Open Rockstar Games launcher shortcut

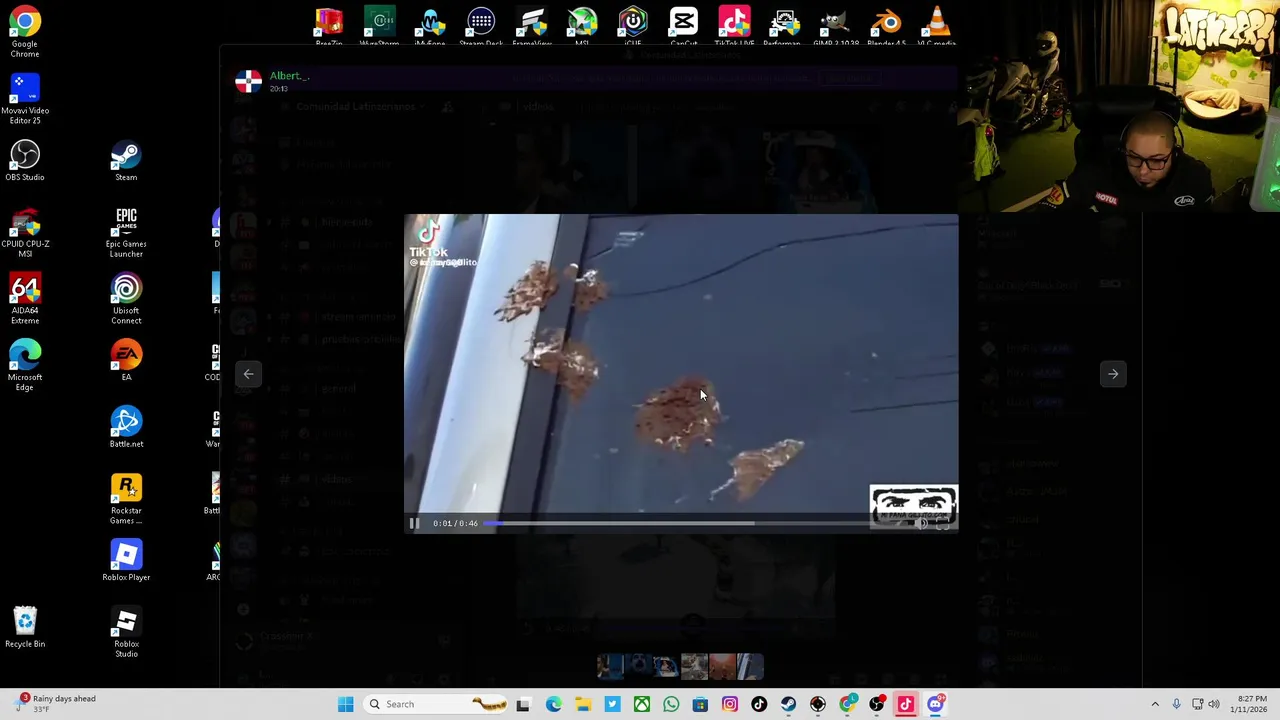point(126,498)
